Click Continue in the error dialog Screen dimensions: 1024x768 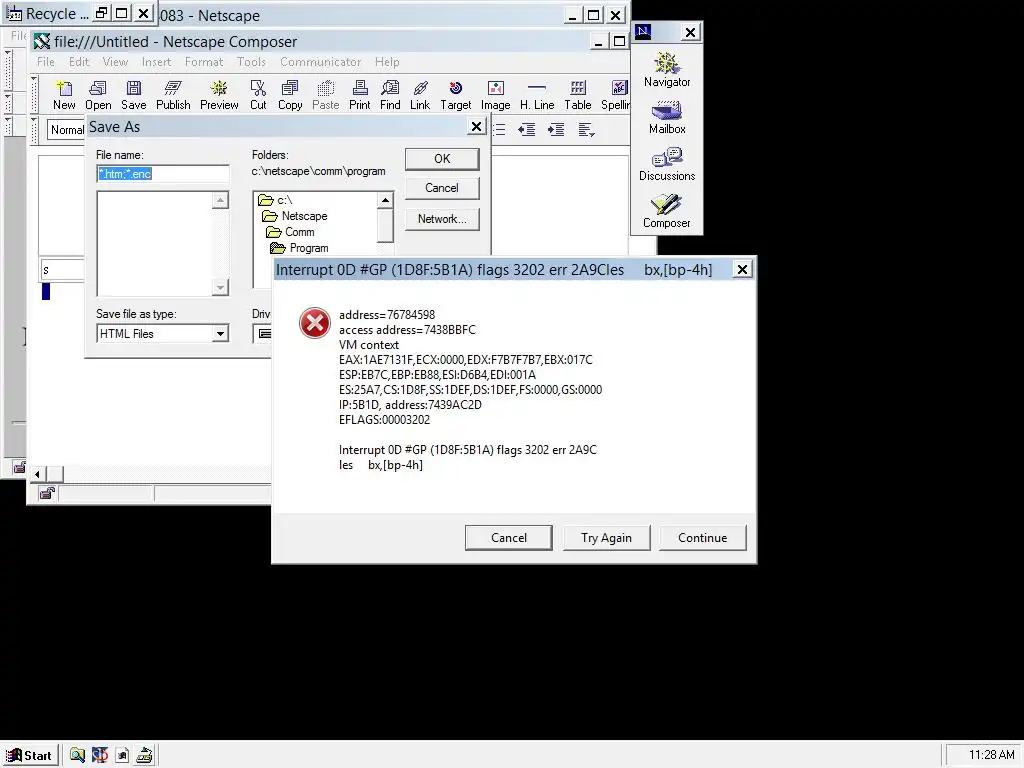coord(702,537)
